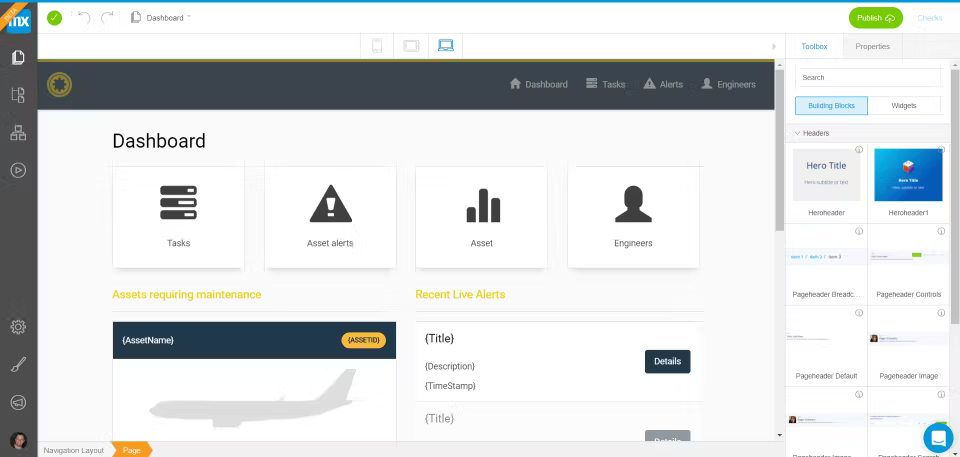Click Navigation Layout breadcrumb
Viewport: 960px width, 457px height.
tap(73, 450)
